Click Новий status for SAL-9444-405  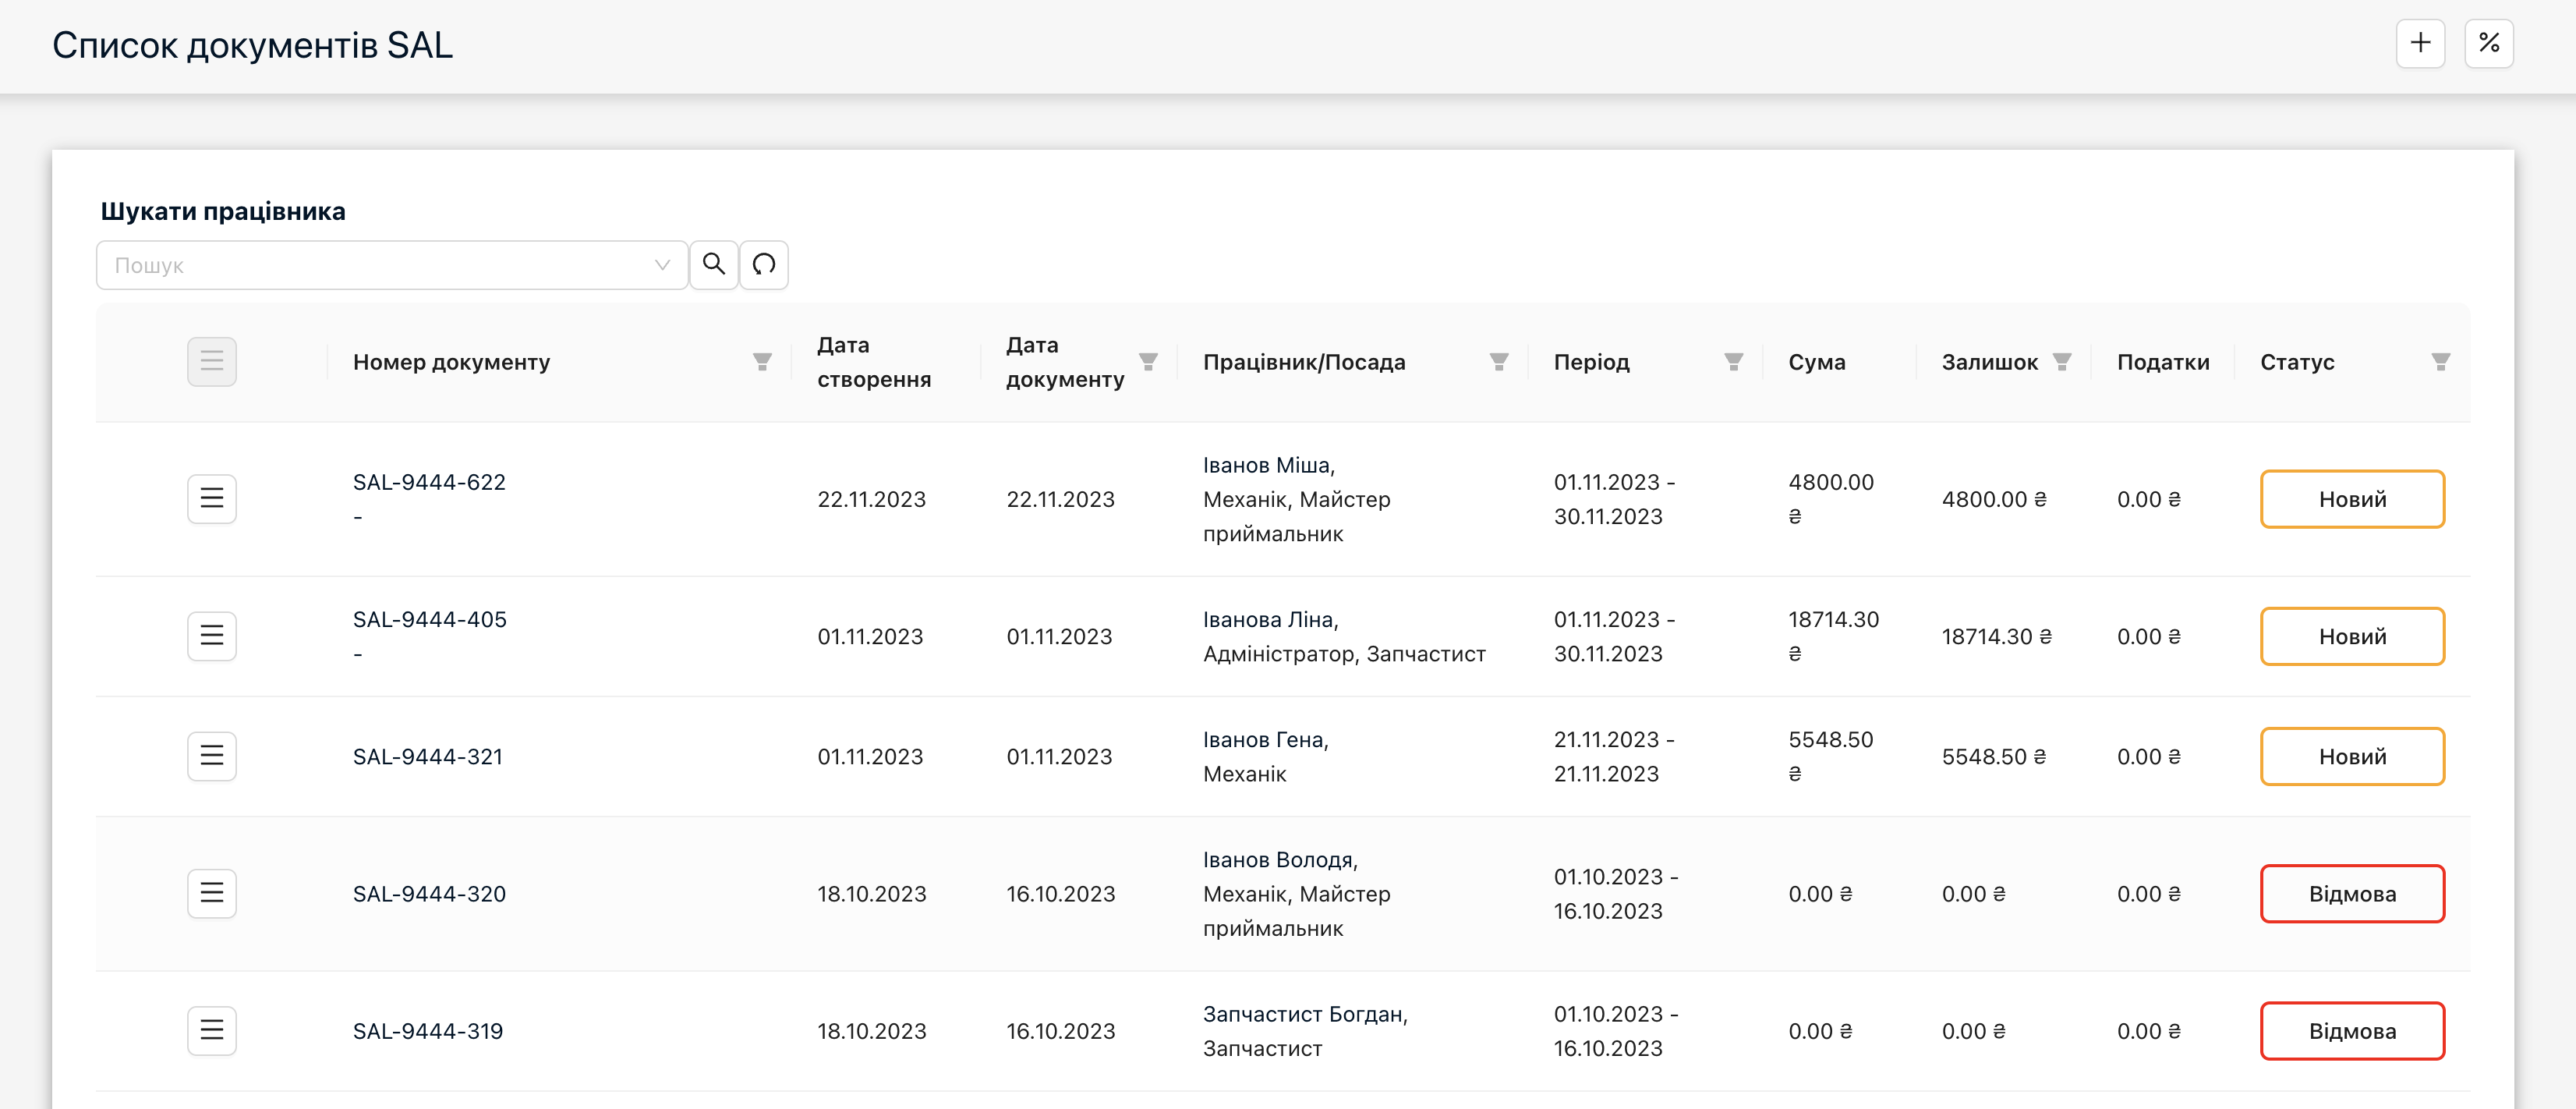(2352, 636)
